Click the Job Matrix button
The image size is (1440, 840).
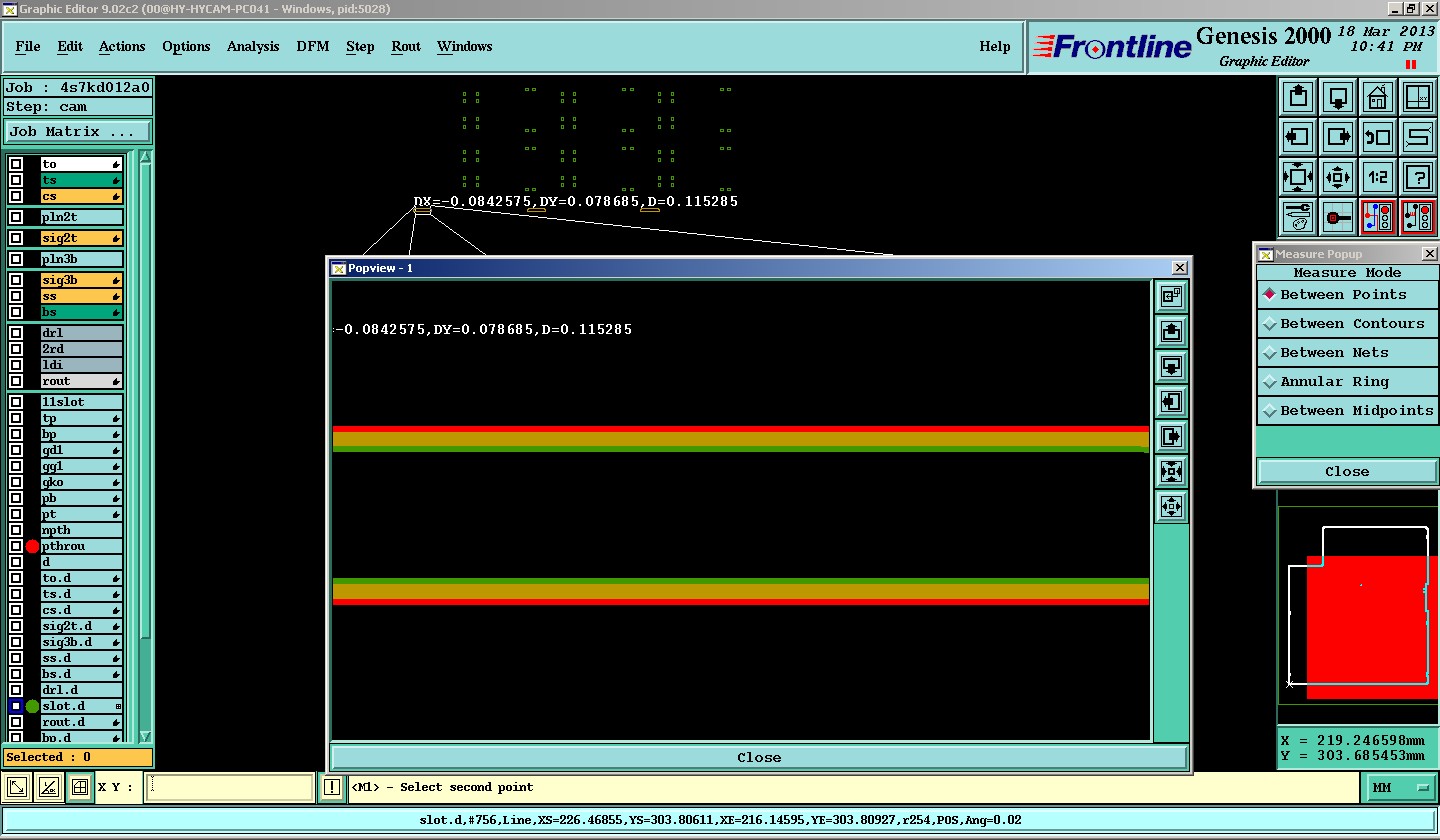tap(78, 132)
